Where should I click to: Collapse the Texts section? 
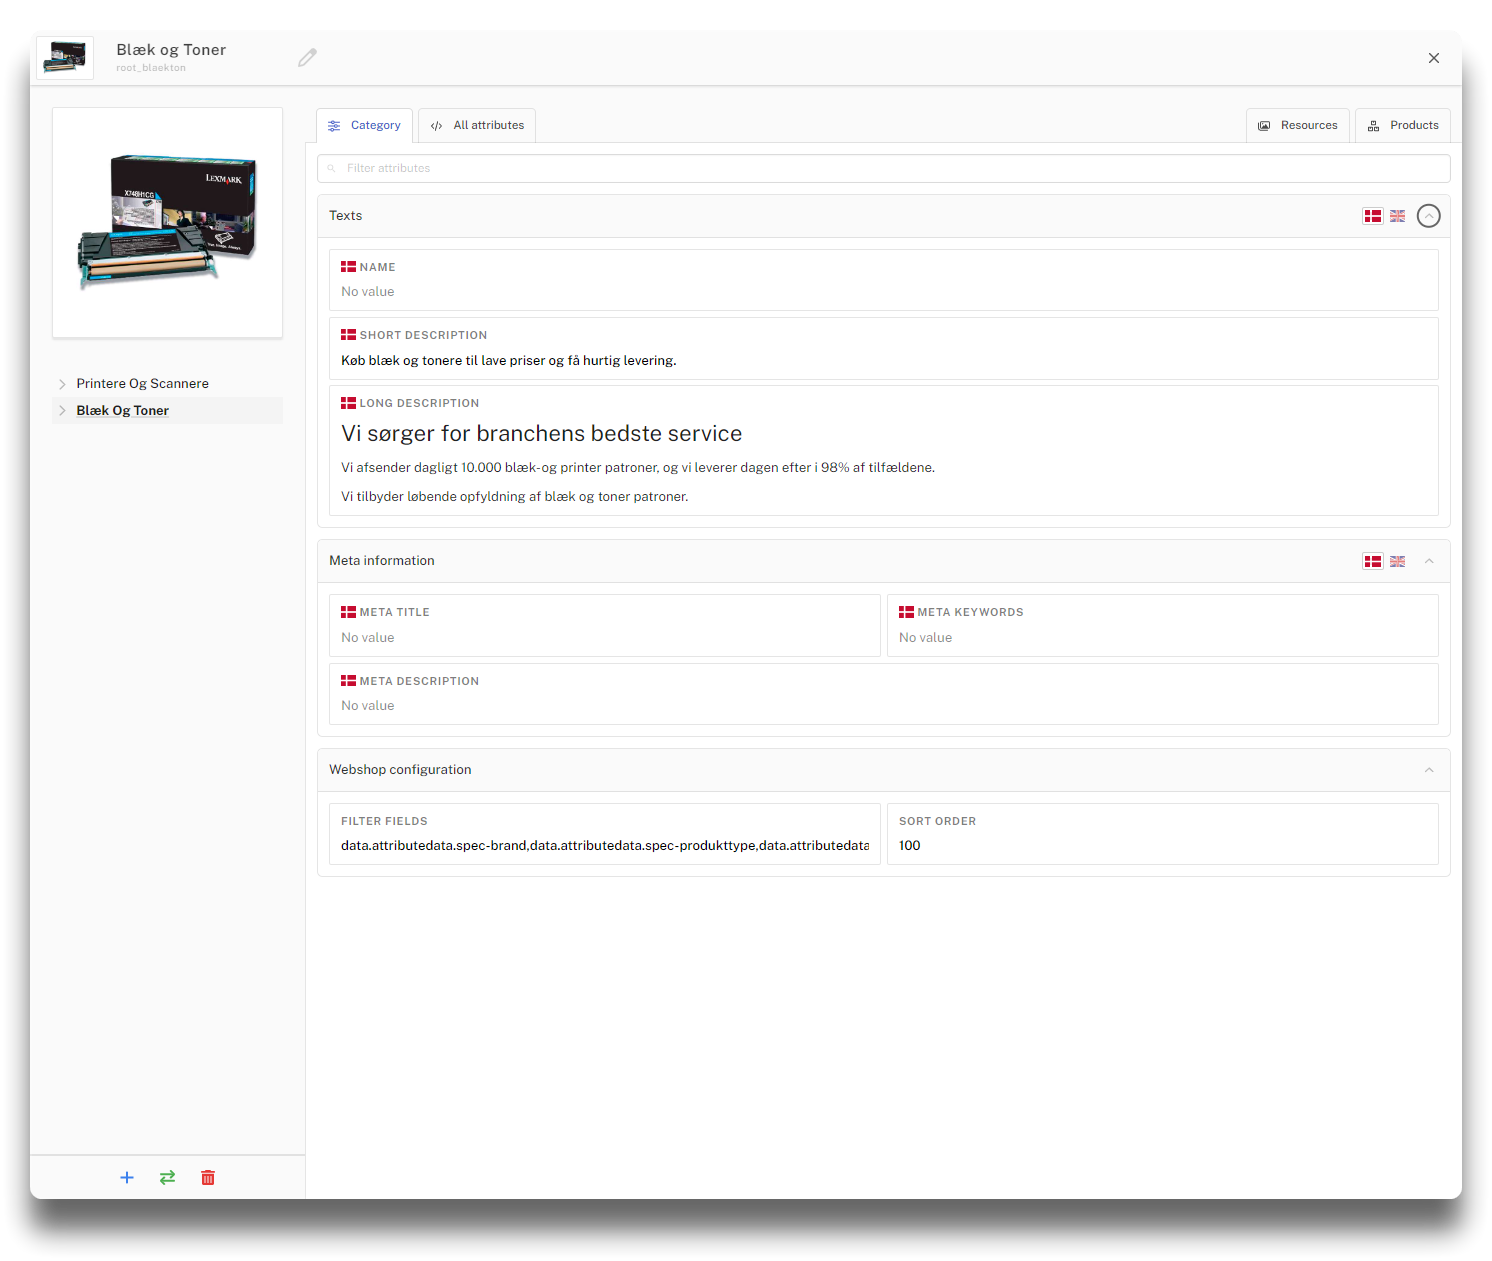point(1429,216)
